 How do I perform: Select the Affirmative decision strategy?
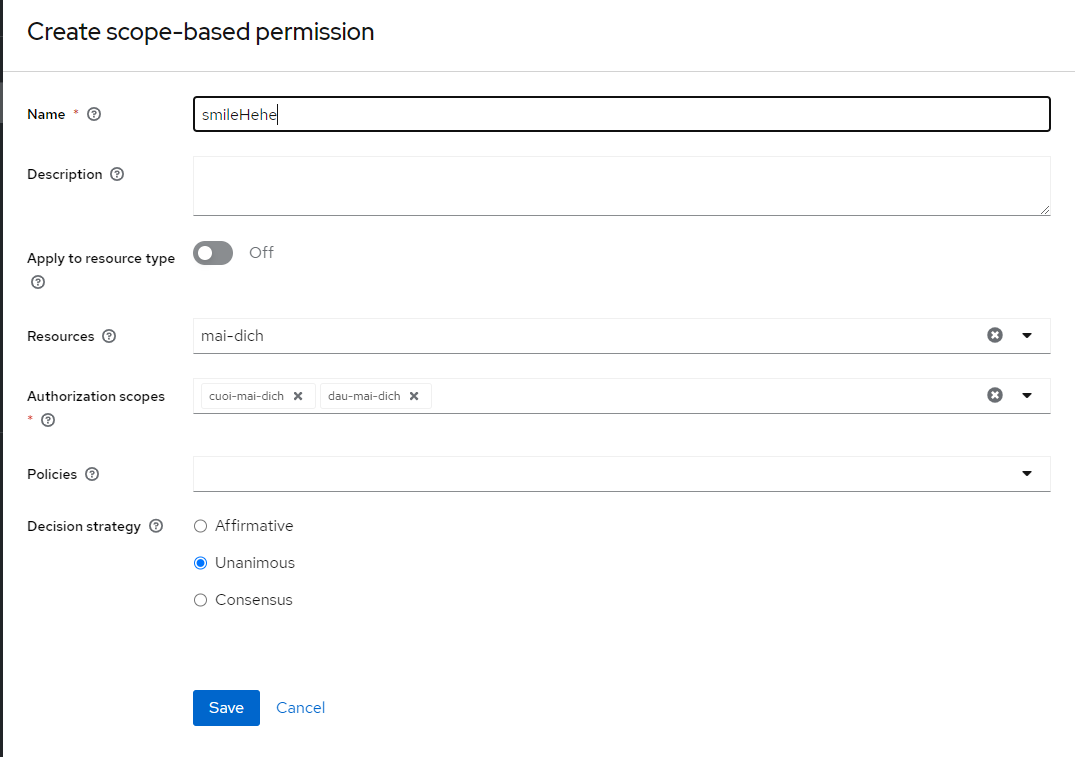click(201, 526)
